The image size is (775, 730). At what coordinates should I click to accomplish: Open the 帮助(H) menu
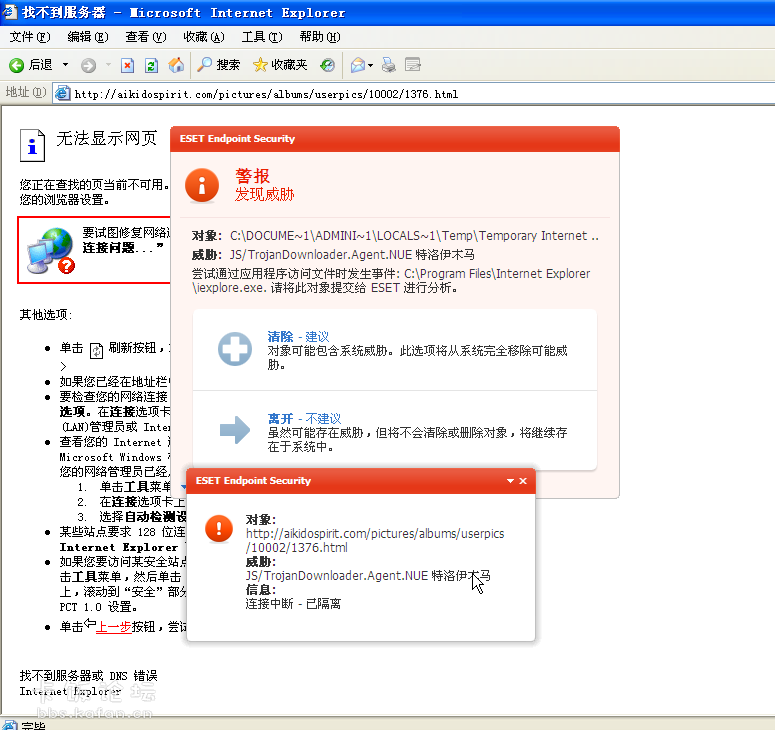(x=319, y=37)
